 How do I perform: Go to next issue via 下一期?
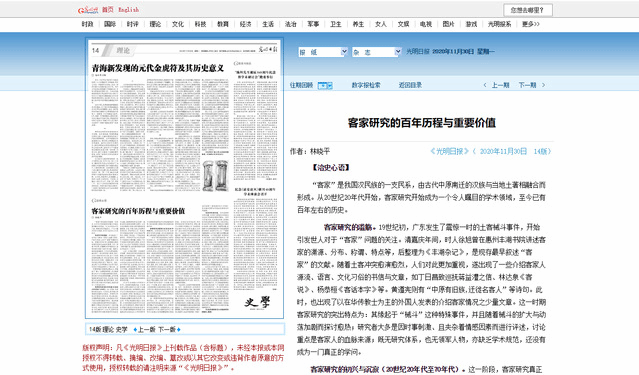tap(527, 85)
